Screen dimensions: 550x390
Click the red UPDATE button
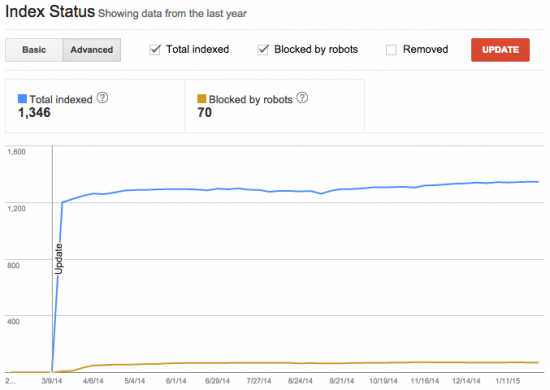(x=500, y=50)
